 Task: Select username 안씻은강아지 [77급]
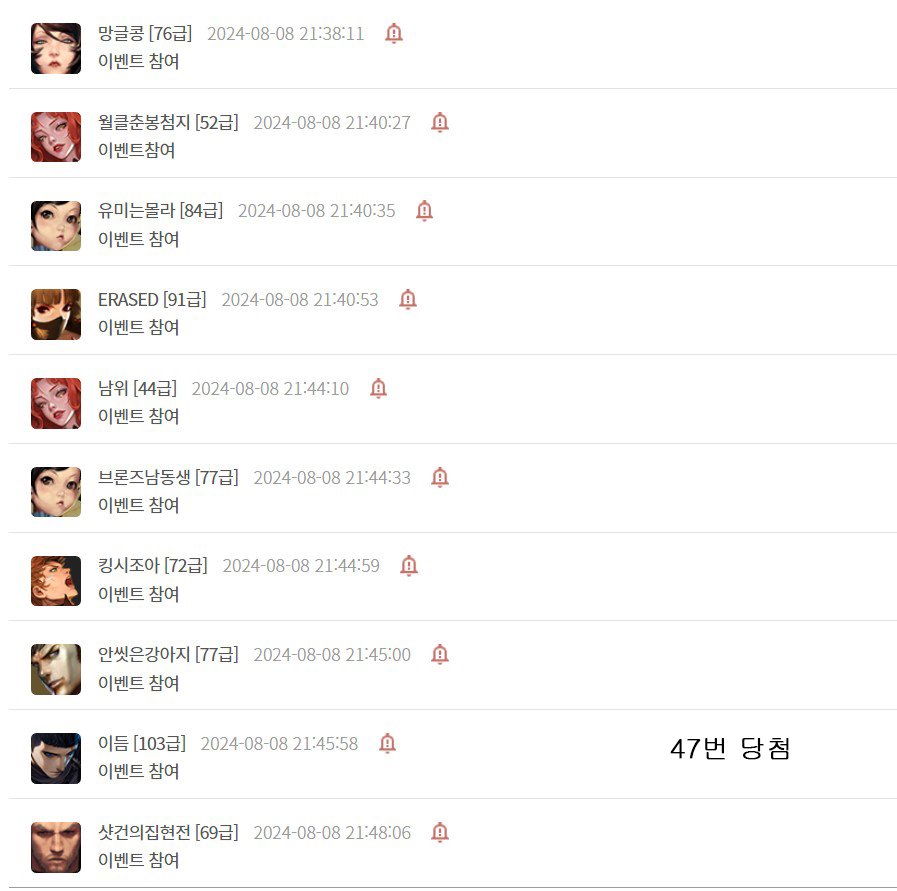[x=168, y=655]
